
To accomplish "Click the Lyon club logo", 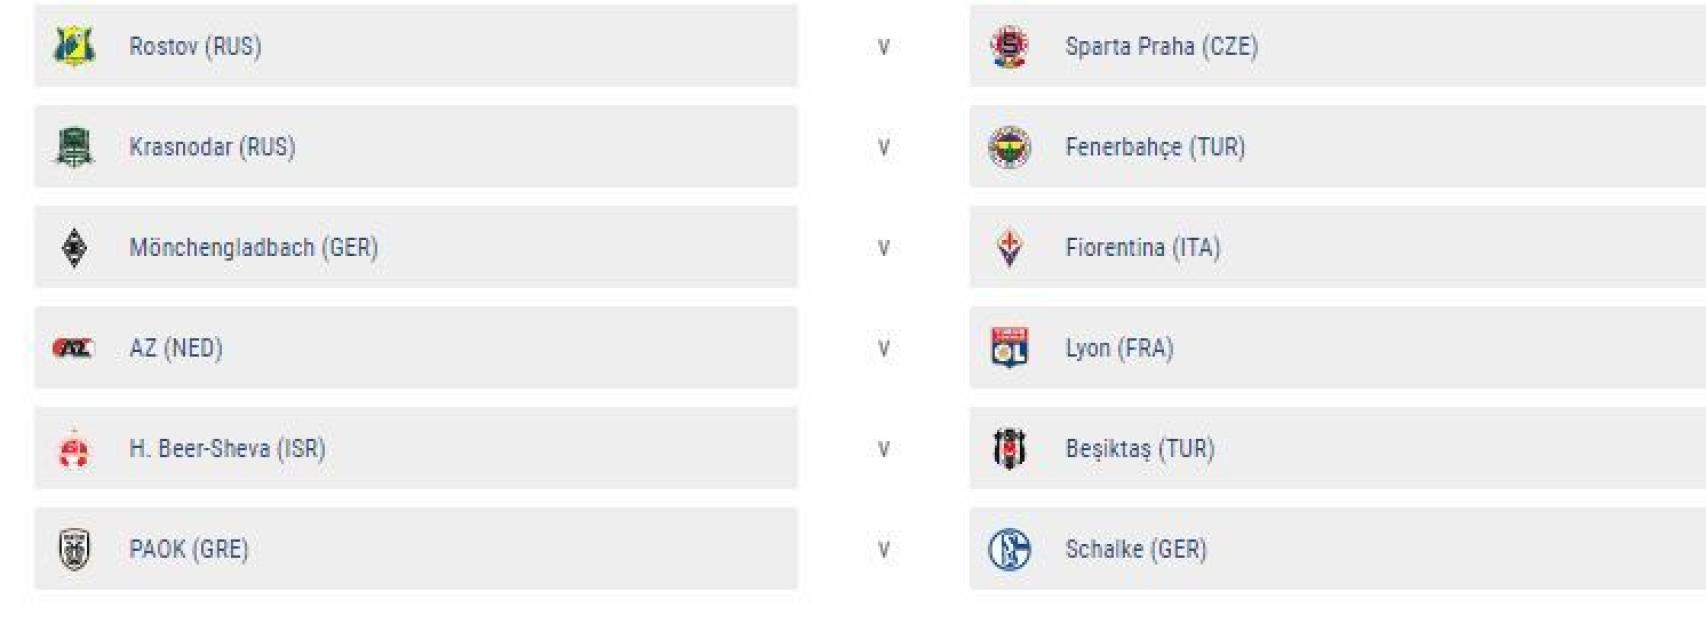I will 1009,348.
